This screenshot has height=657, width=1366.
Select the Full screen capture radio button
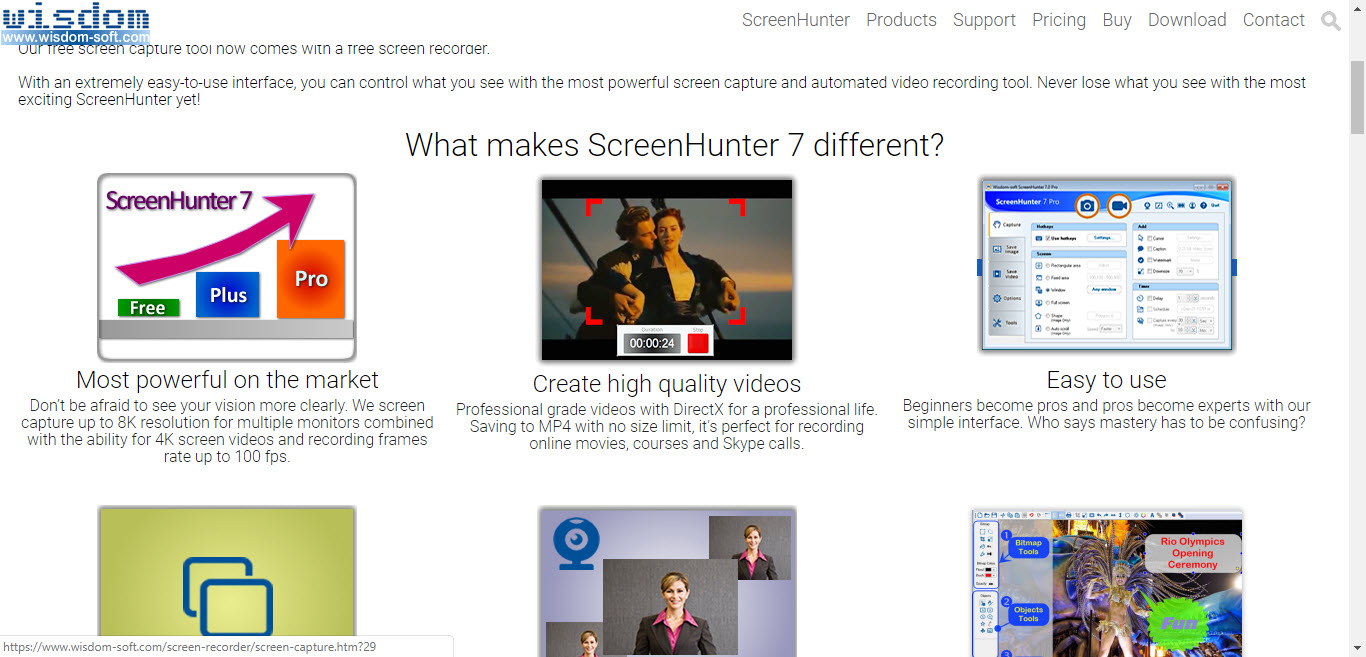click(x=1048, y=303)
